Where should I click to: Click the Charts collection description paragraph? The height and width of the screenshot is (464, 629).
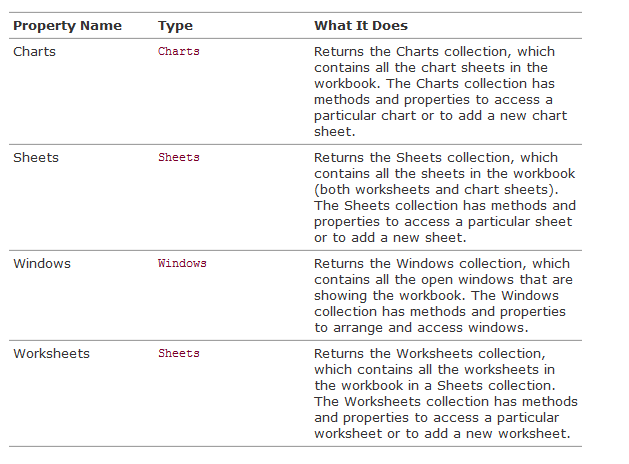click(x=440, y=91)
